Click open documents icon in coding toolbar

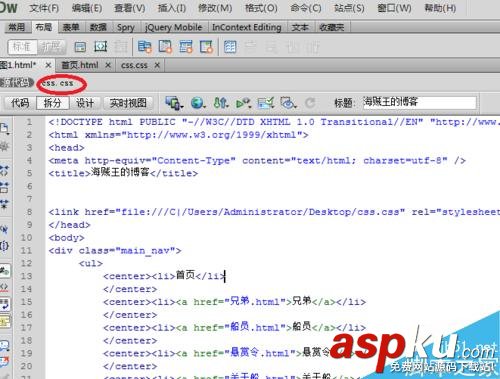[x=5, y=128]
